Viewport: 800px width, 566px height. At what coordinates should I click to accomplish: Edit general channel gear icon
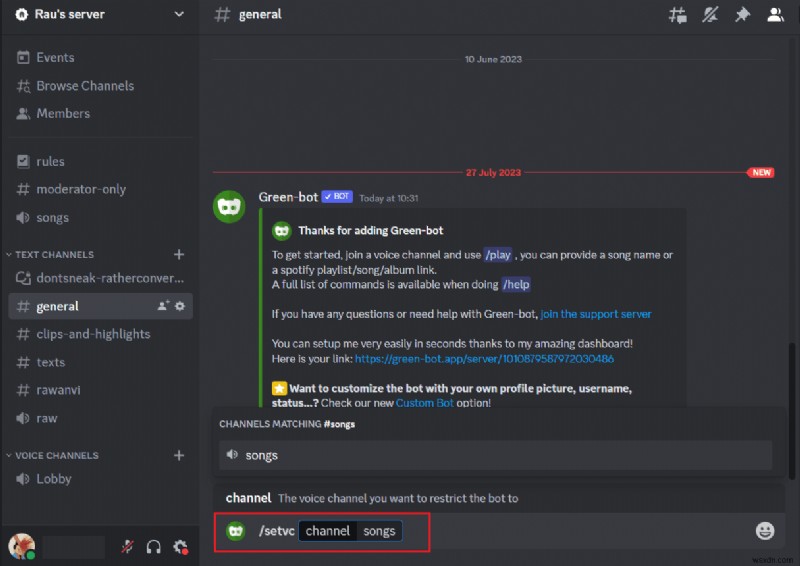coord(180,306)
